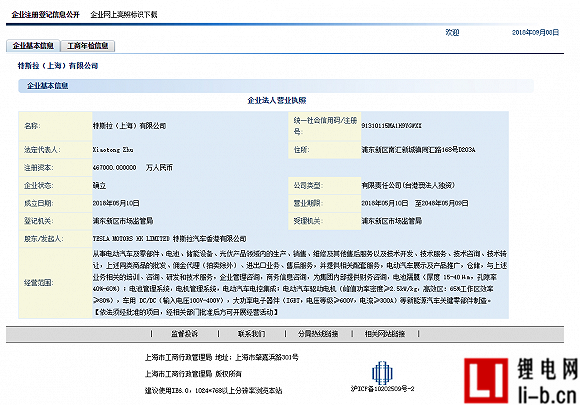The image size is (580, 405).
Task: Click the 名称 field label
Action: coord(32,126)
